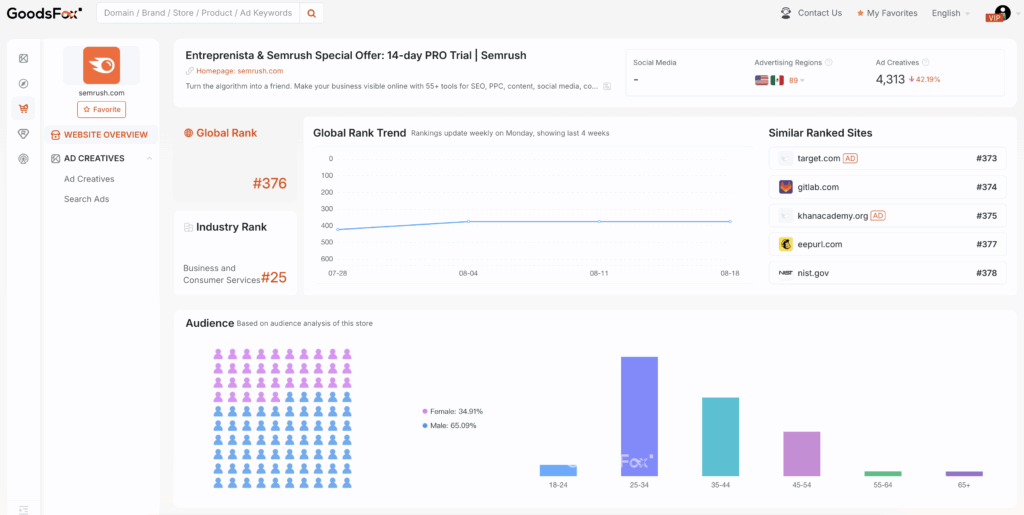Open the Ad Creatives sub-item

point(89,179)
